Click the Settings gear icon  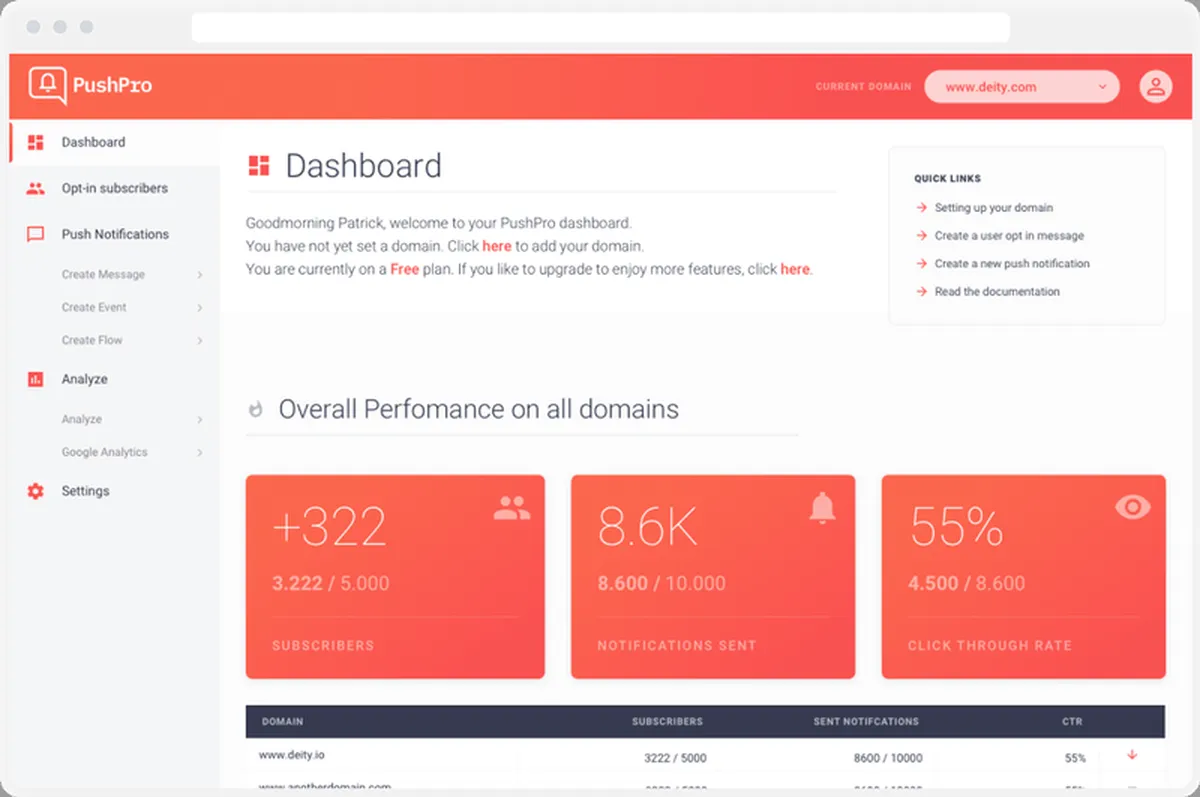tap(36, 491)
